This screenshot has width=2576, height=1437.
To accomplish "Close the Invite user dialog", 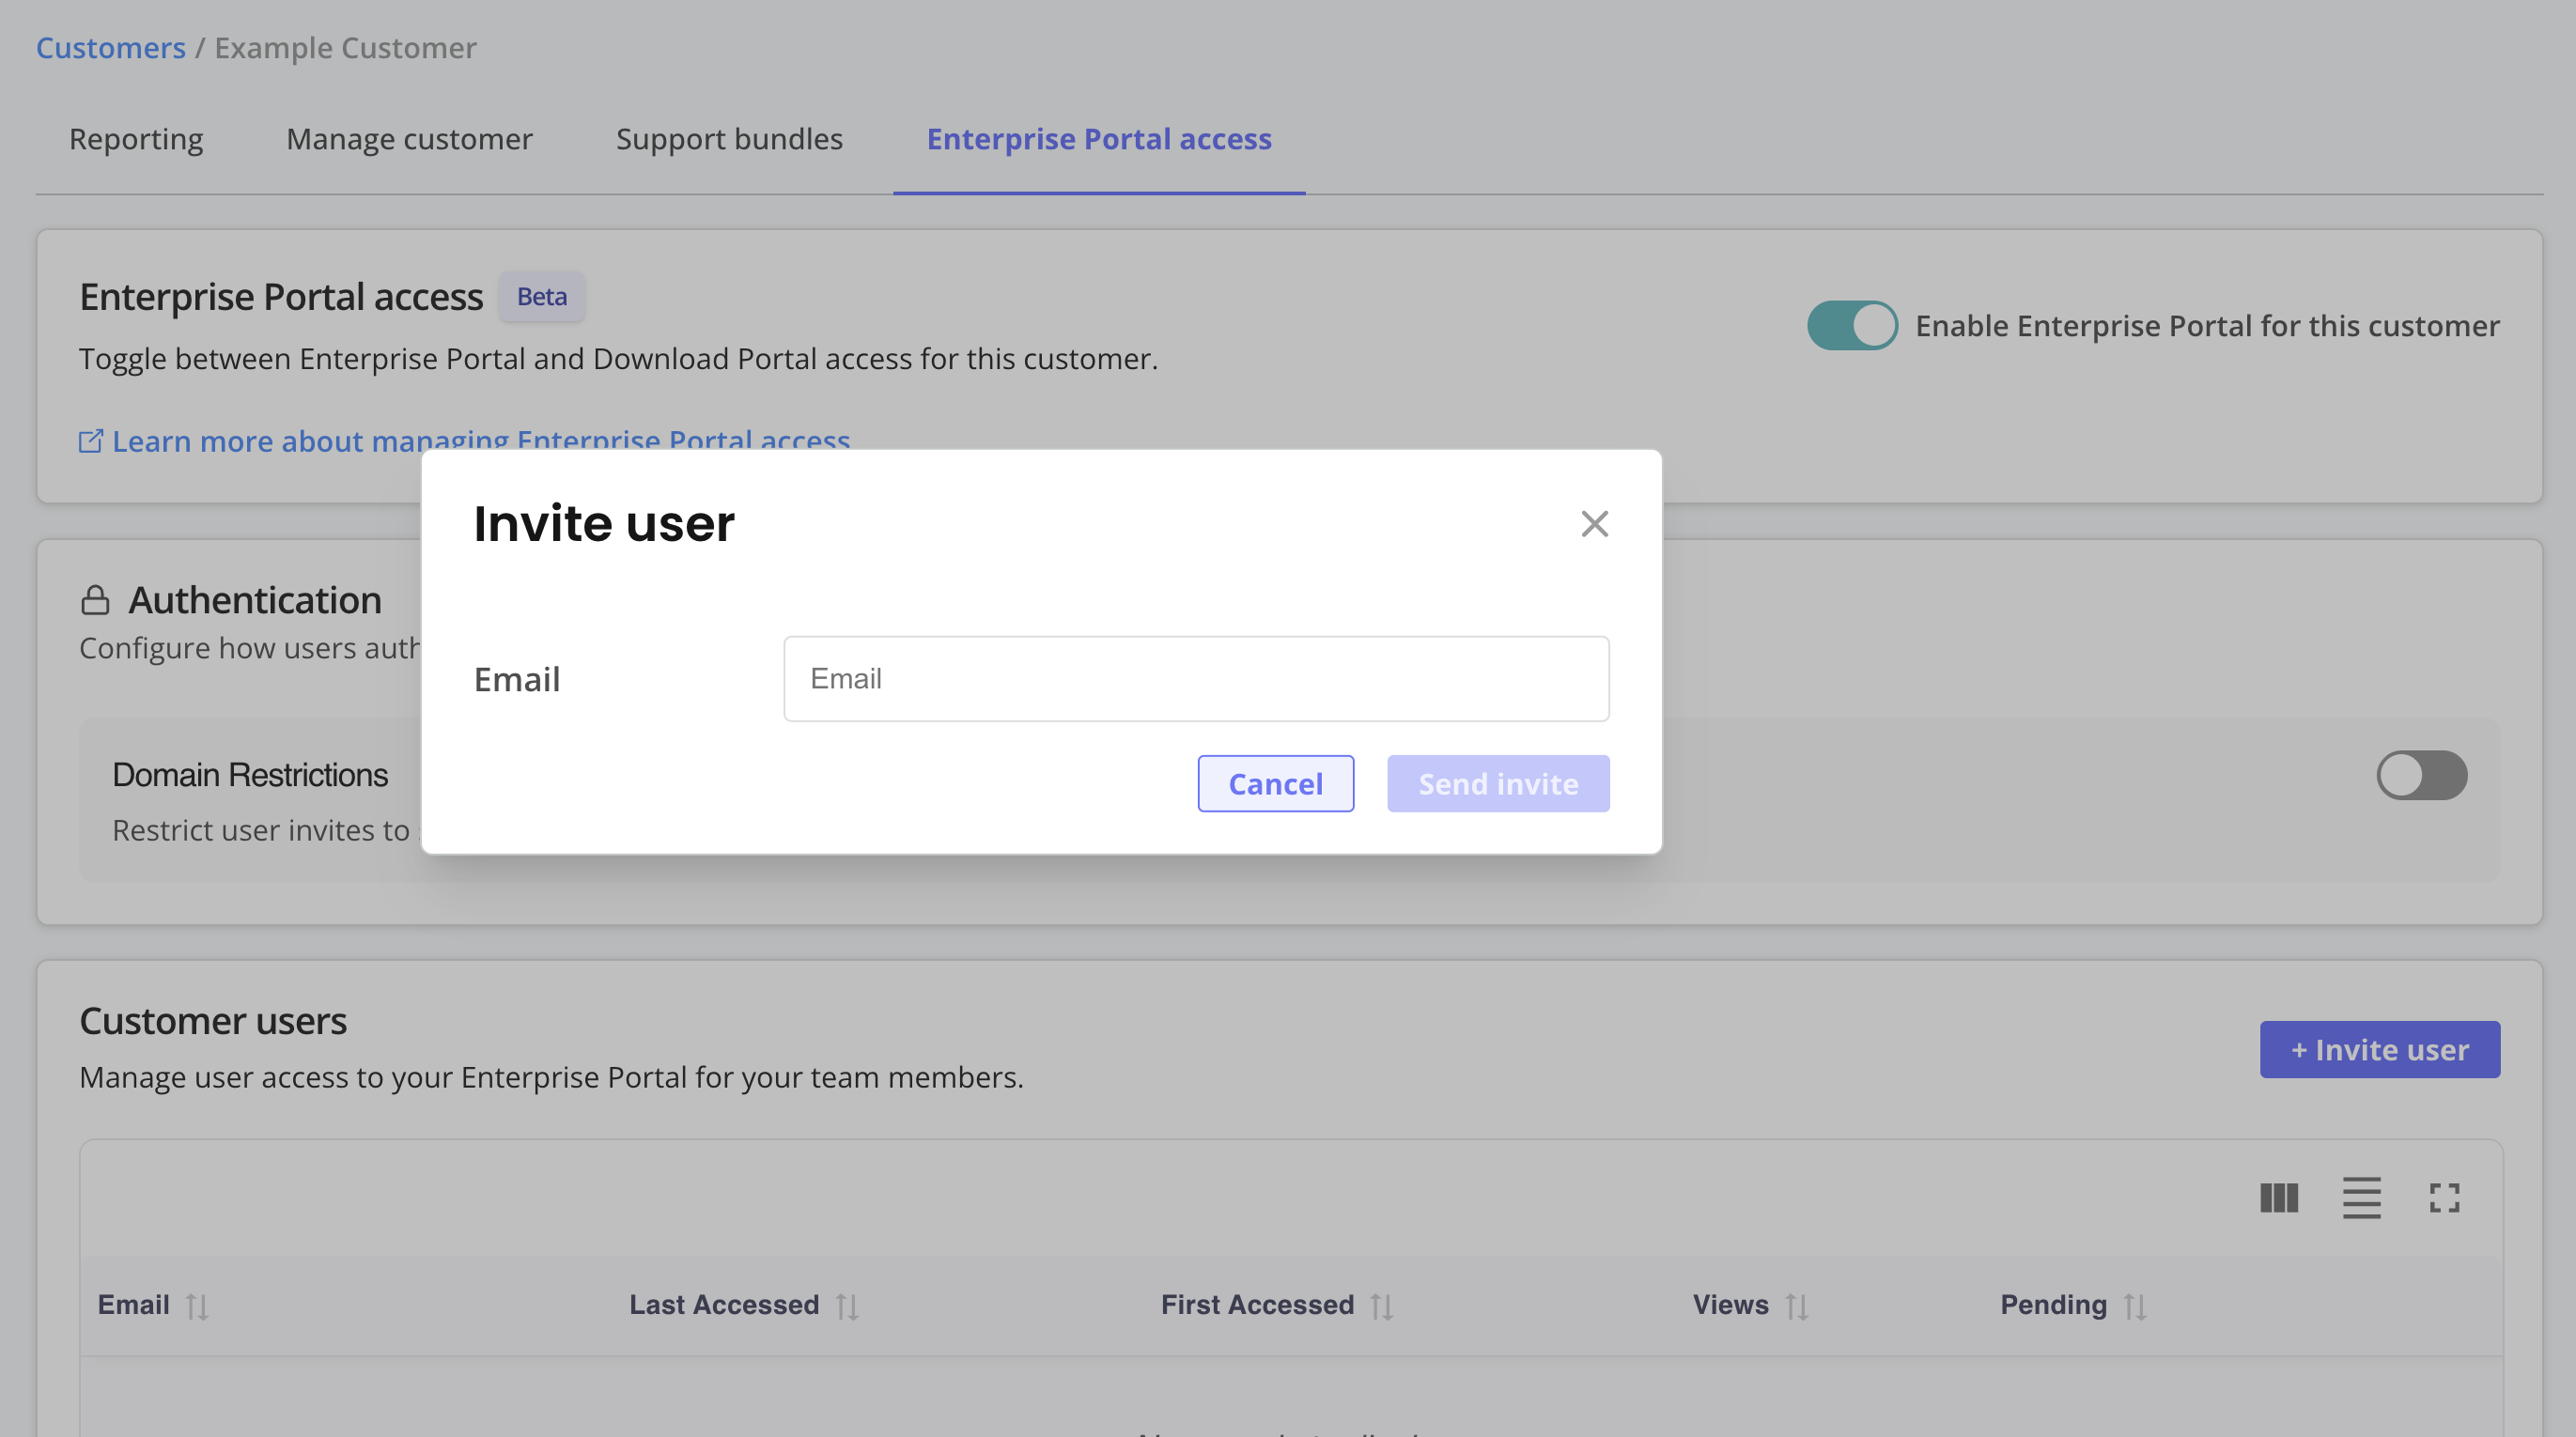I will pyautogui.click(x=1594, y=523).
